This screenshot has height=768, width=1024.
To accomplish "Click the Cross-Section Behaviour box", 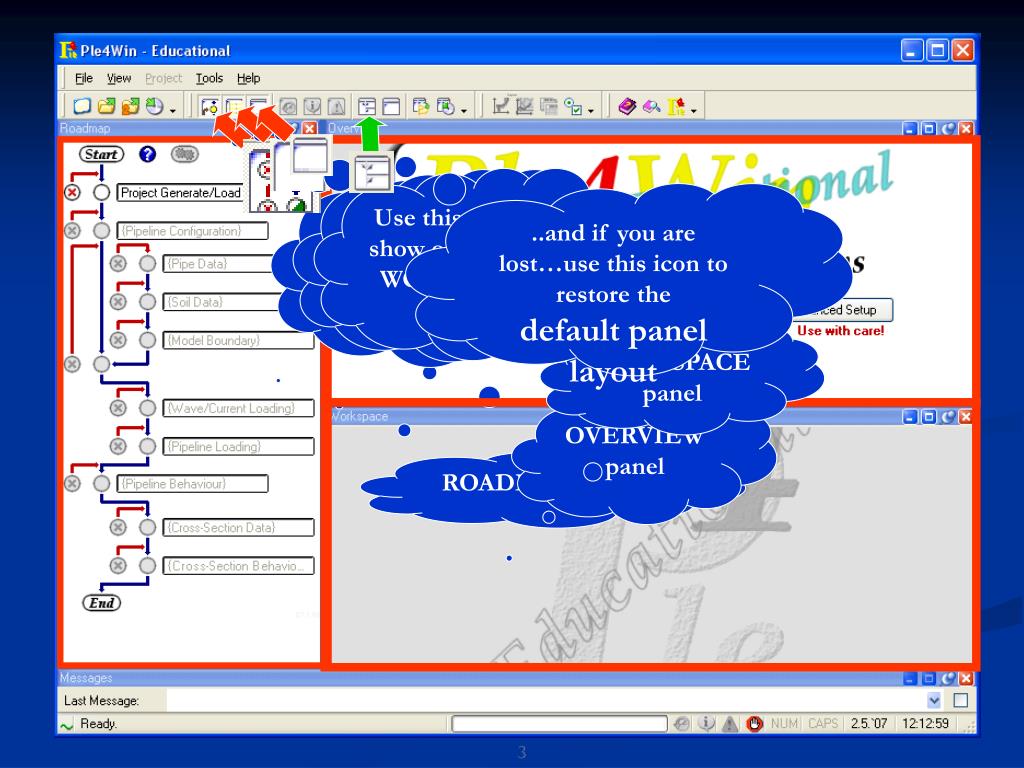I will coord(238,566).
